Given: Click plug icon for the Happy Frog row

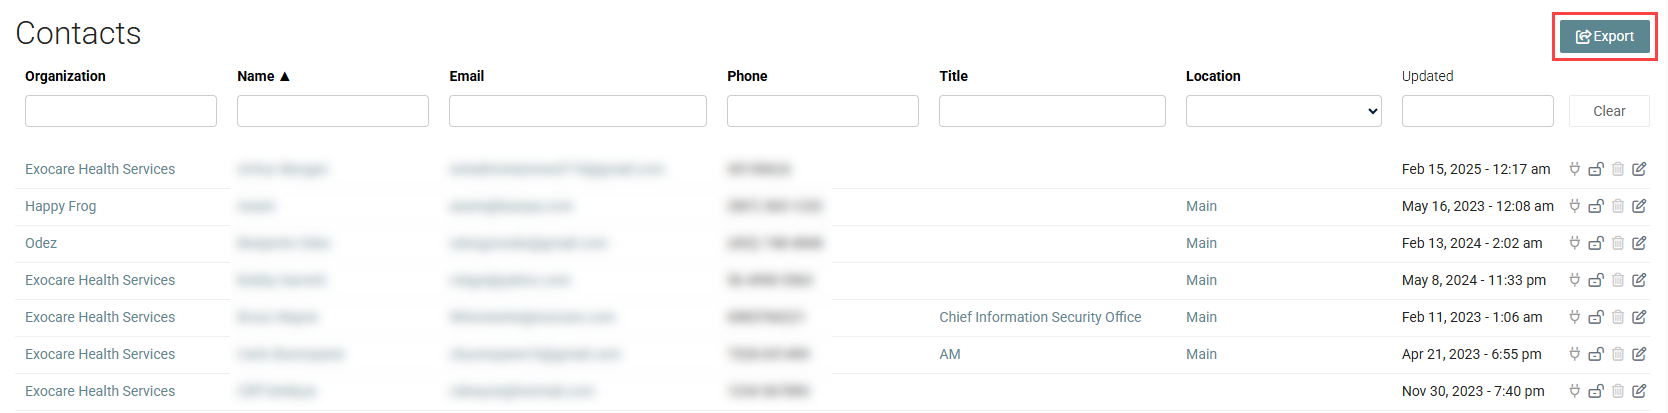Looking at the screenshot, I should click(x=1575, y=206).
